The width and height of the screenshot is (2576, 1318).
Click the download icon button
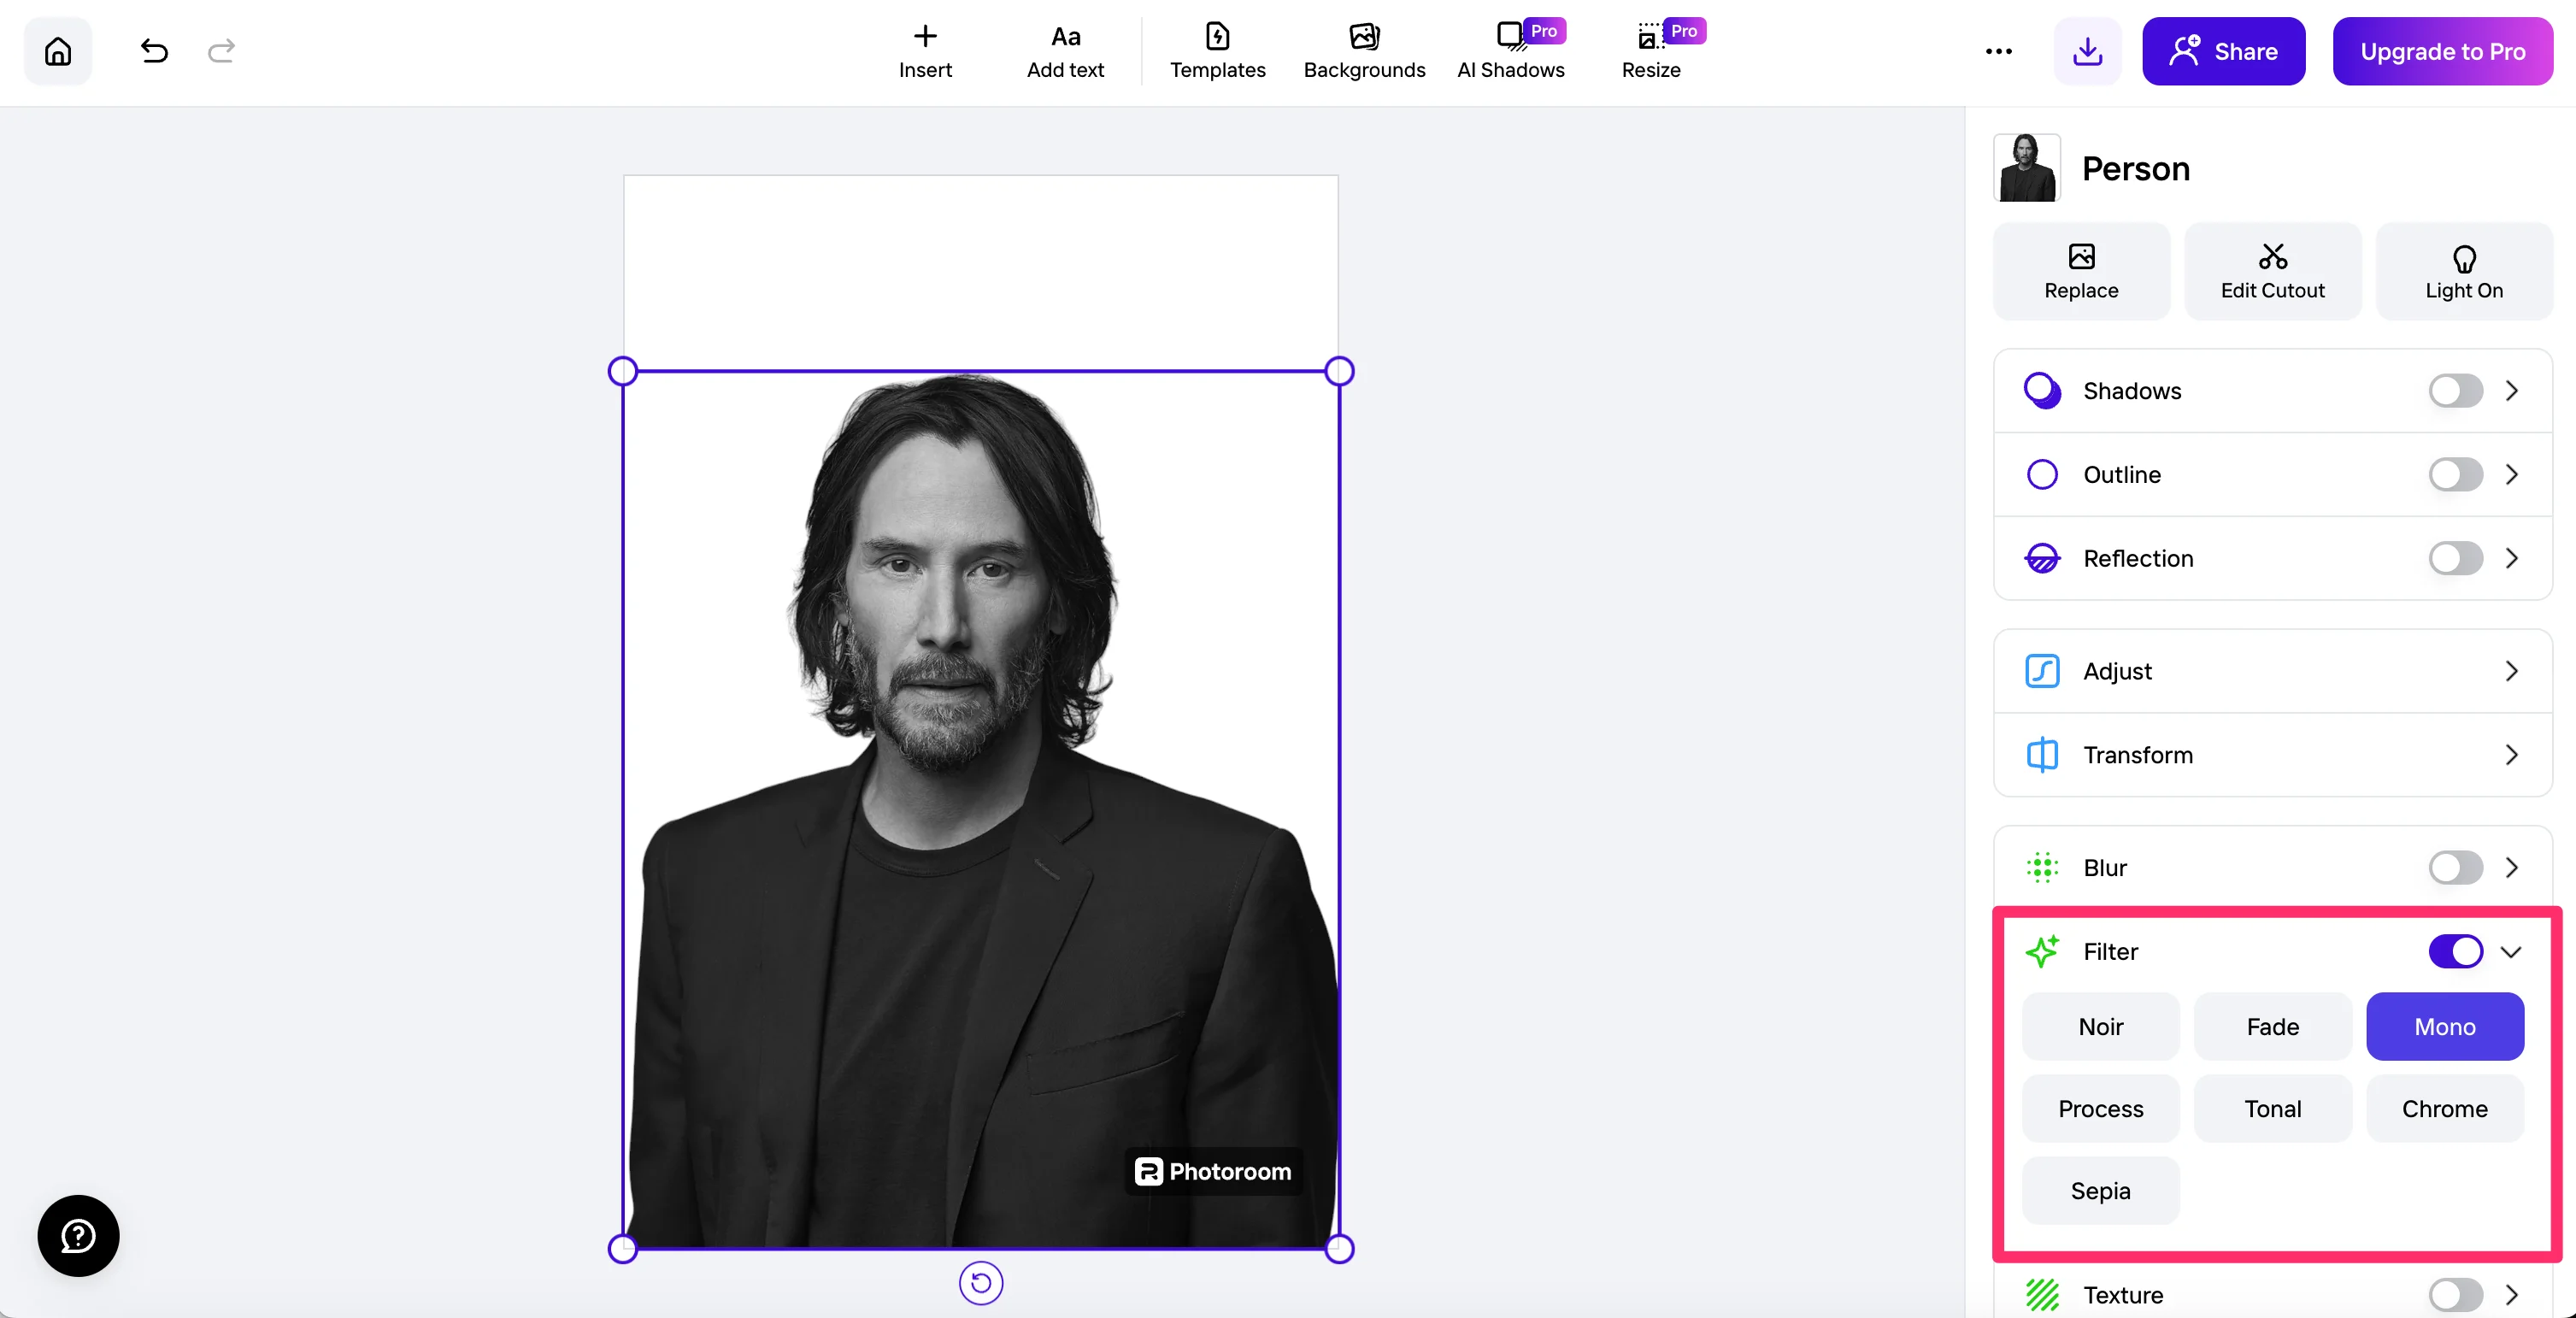(2087, 51)
